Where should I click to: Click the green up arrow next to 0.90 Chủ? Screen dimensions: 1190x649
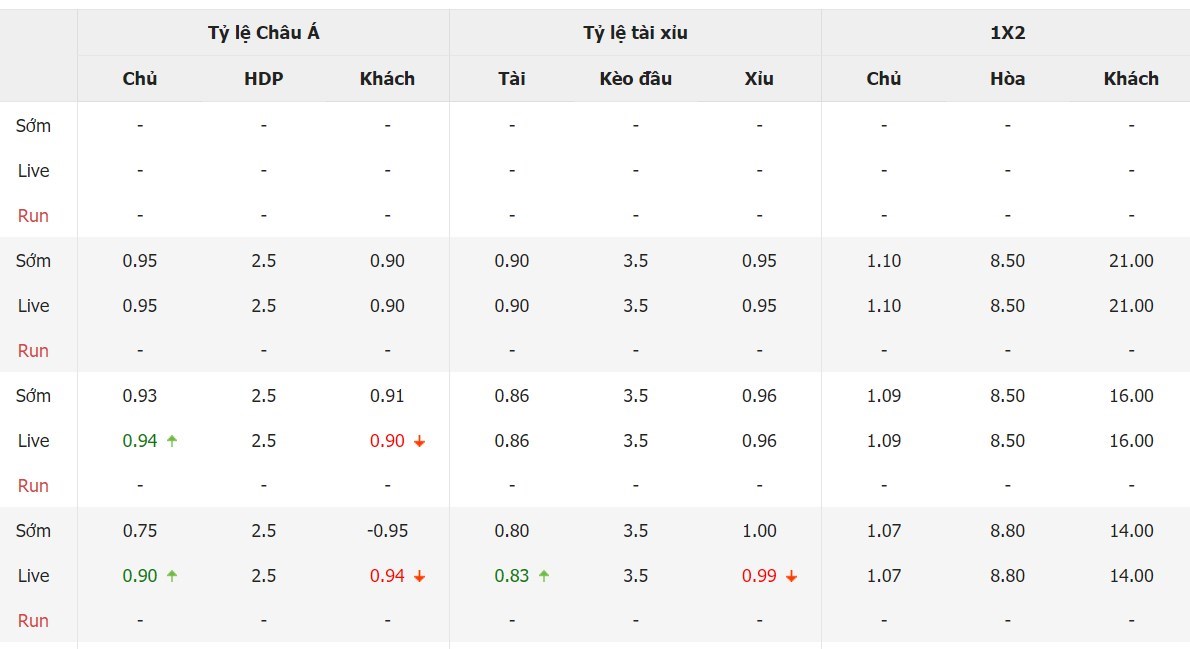[172, 575]
